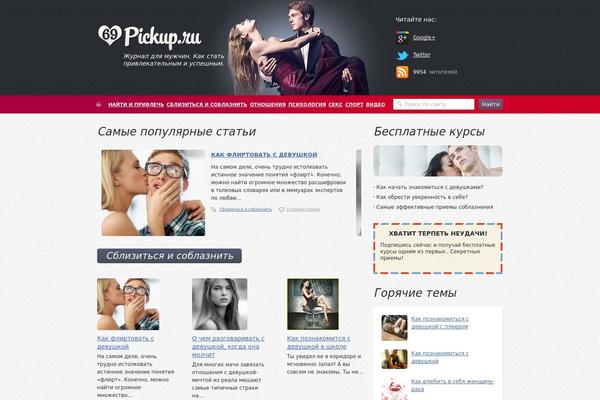Image resolution: width=600 pixels, height=400 pixels.
Task: Click the vertical slider beside featured article
Action: click(x=359, y=193)
